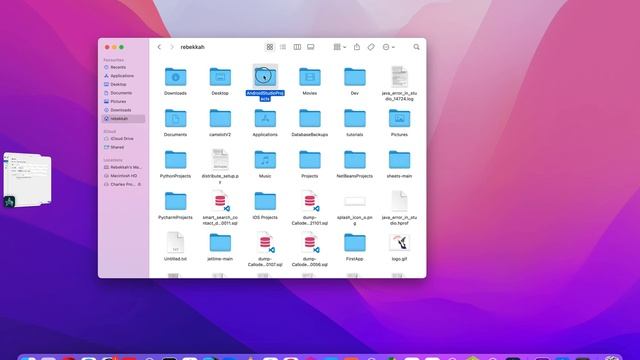Select the Applications folder icon in the file grid
Screen dimensions: 640x360
pos(265,118)
